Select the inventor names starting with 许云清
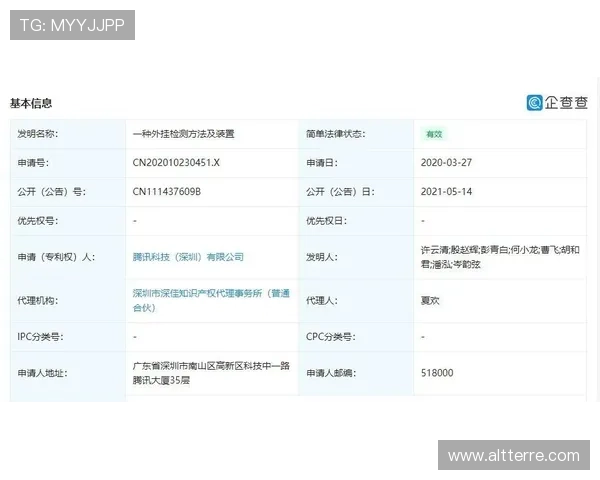This screenshot has height=480, width=600. point(500,257)
